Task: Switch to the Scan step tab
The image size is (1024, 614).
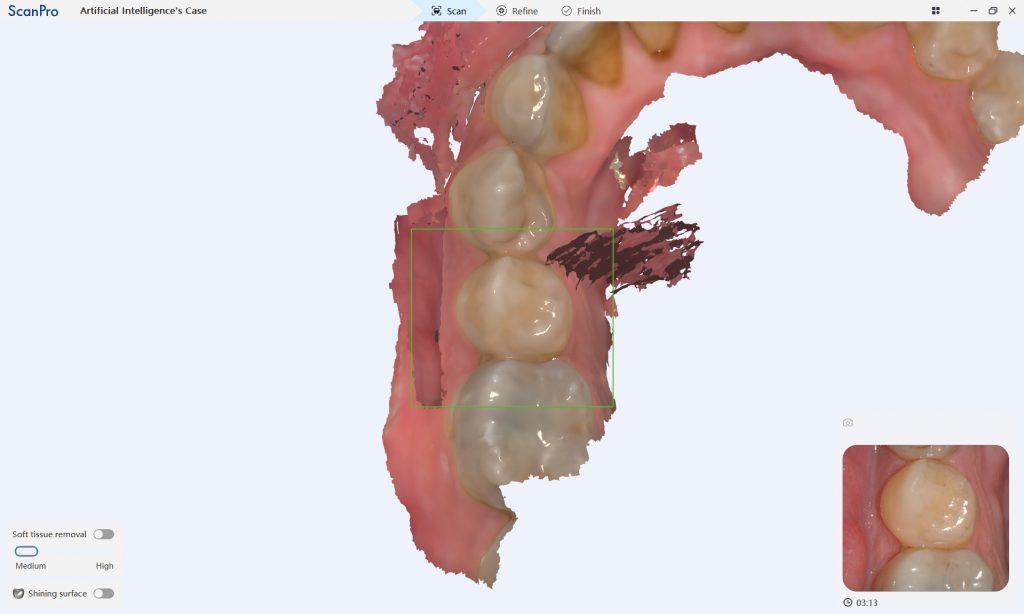Action: click(449, 11)
